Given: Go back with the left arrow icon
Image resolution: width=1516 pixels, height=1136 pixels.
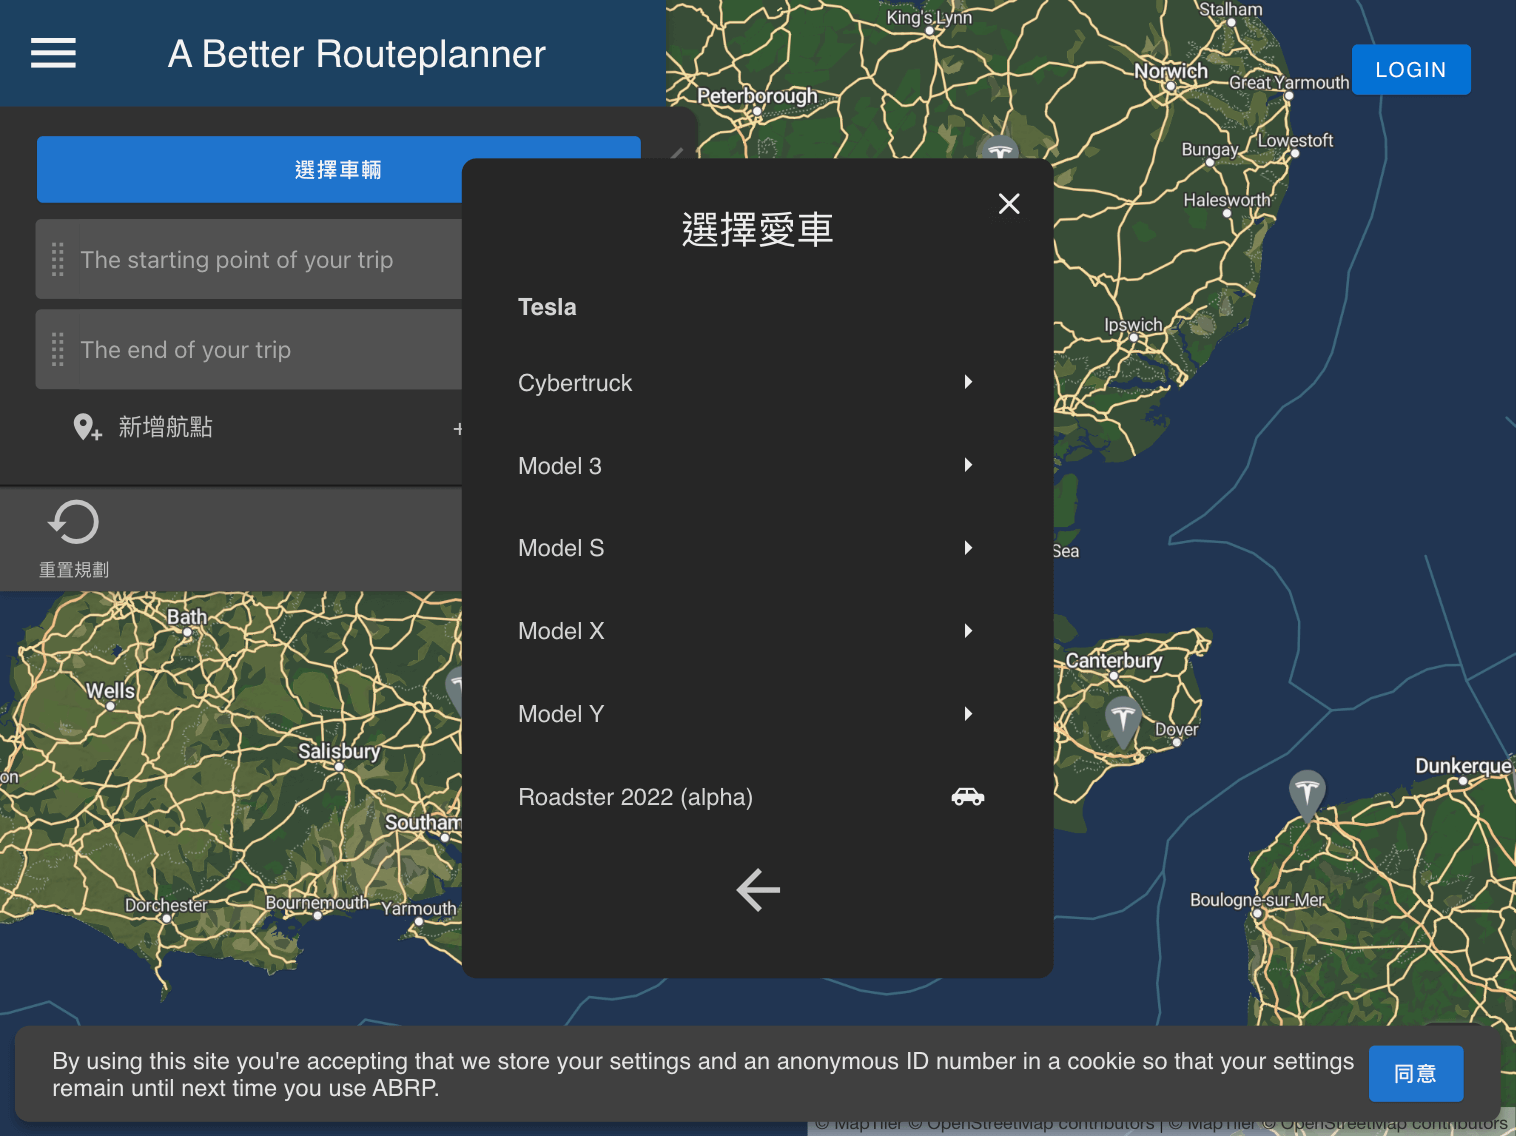Looking at the screenshot, I should click(x=758, y=890).
